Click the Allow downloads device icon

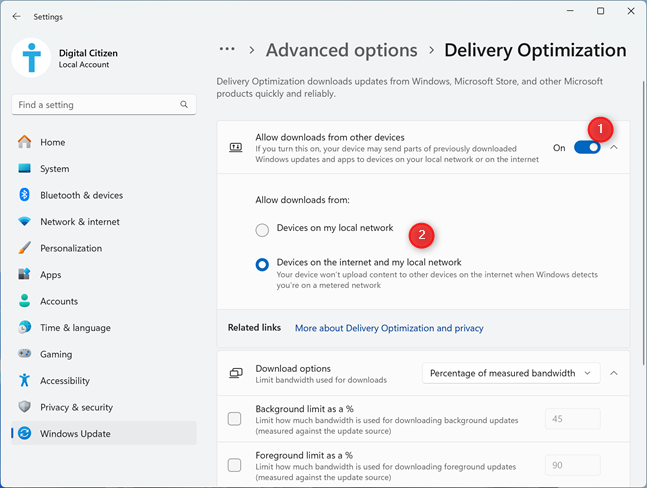click(x=236, y=148)
